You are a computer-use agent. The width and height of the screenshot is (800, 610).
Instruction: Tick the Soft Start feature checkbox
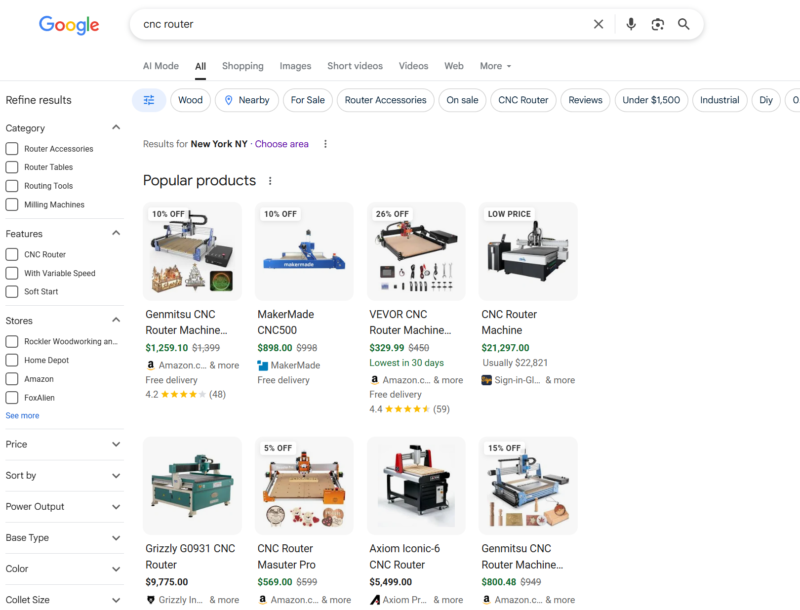(12, 292)
